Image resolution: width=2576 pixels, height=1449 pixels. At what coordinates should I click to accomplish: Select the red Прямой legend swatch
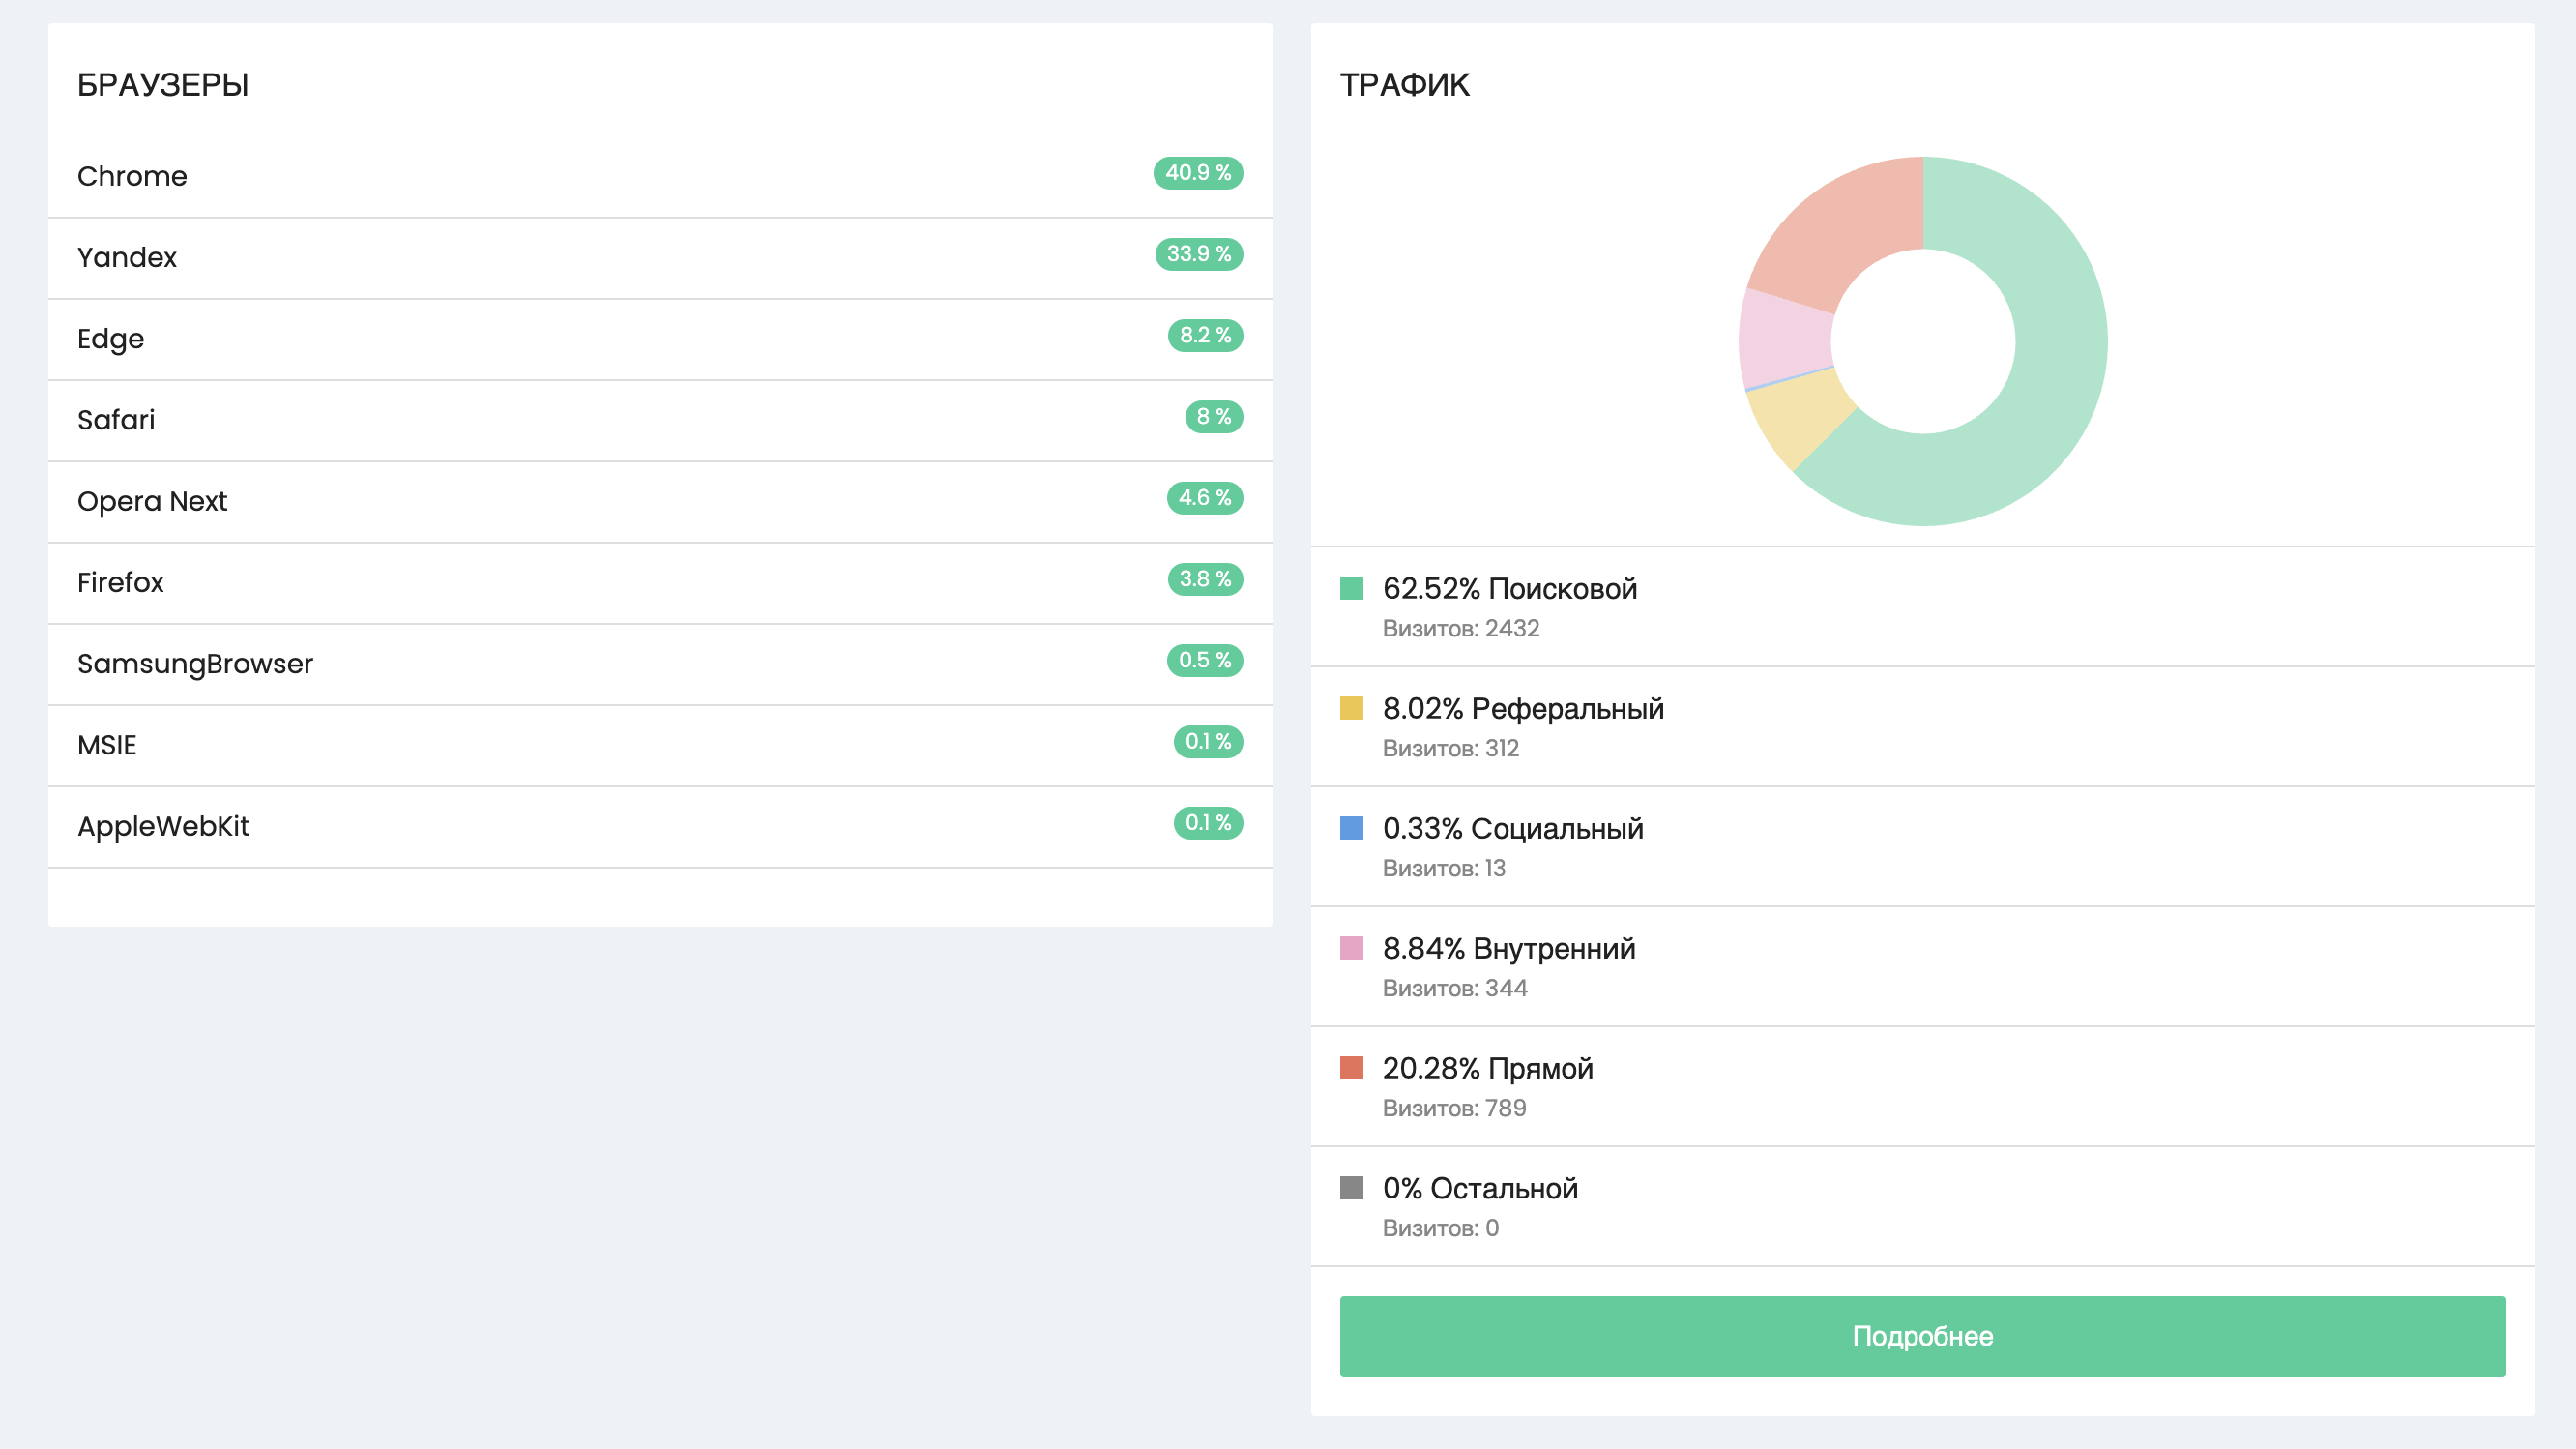pos(1351,1068)
